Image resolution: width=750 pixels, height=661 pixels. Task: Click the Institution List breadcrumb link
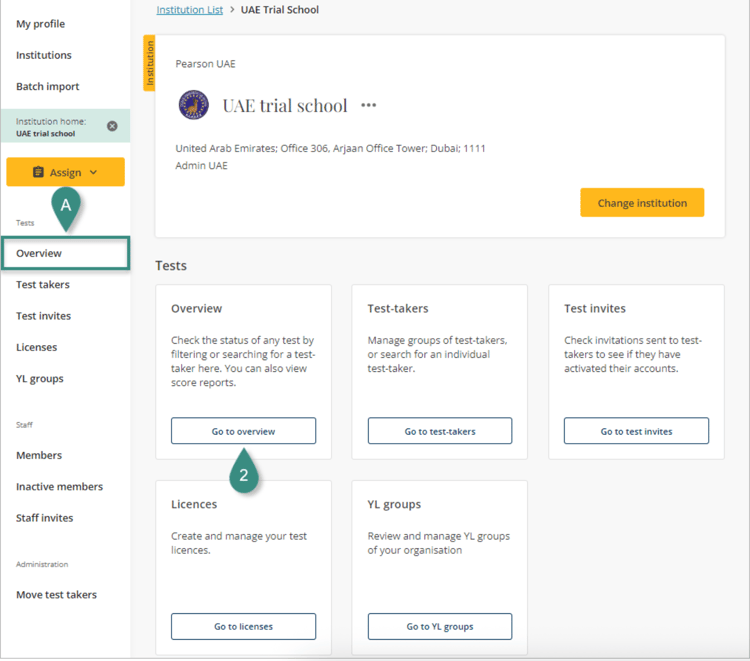click(192, 10)
